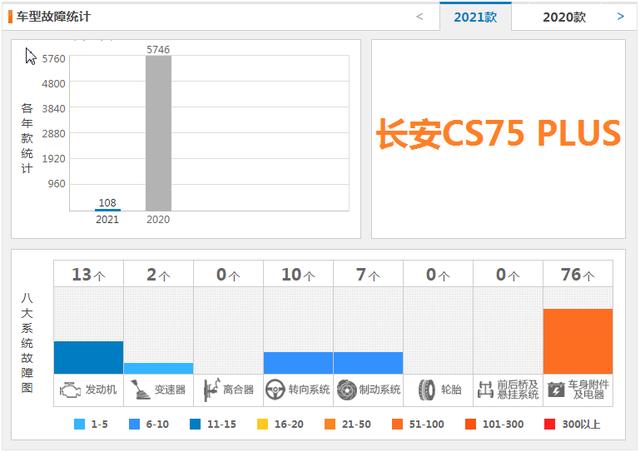Viewport: 640px width, 452px height.
Task: Click the 离合器 label
Action: tap(238, 390)
